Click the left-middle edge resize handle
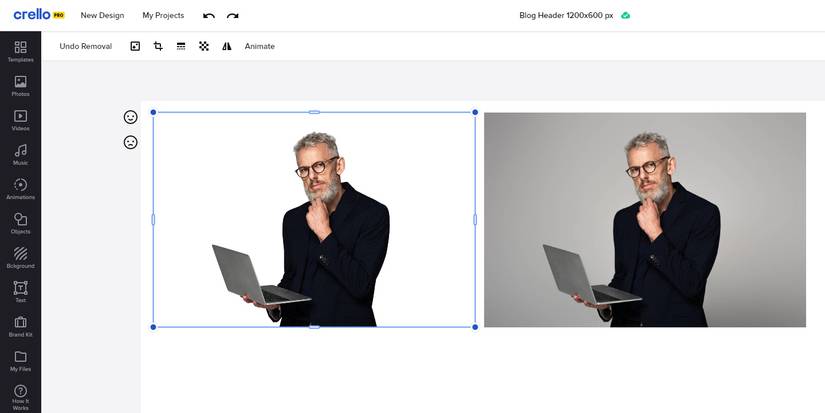This screenshot has width=825, height=413. 154,219
